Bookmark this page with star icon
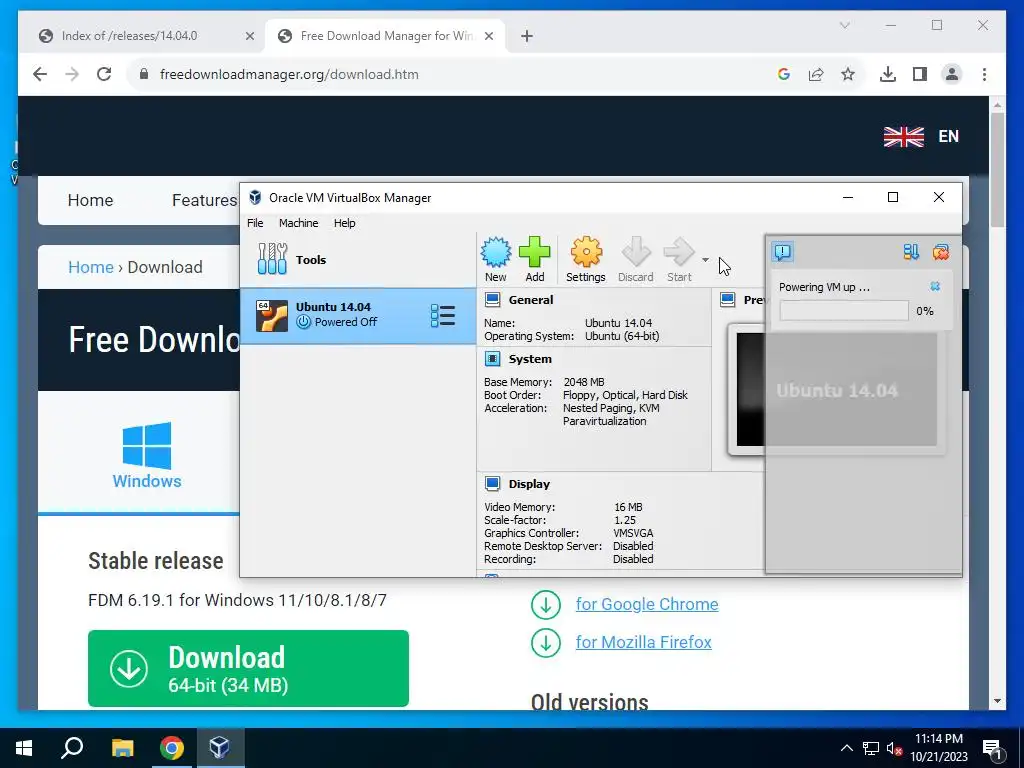This screenshot has height=768, width=1024. point(848,74)
